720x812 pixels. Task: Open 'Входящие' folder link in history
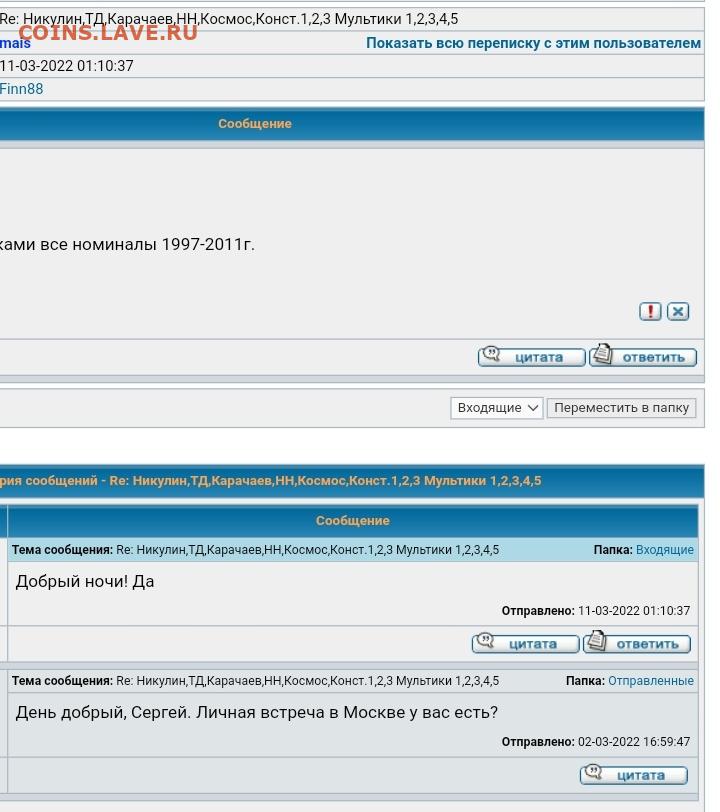pos(665,550)
